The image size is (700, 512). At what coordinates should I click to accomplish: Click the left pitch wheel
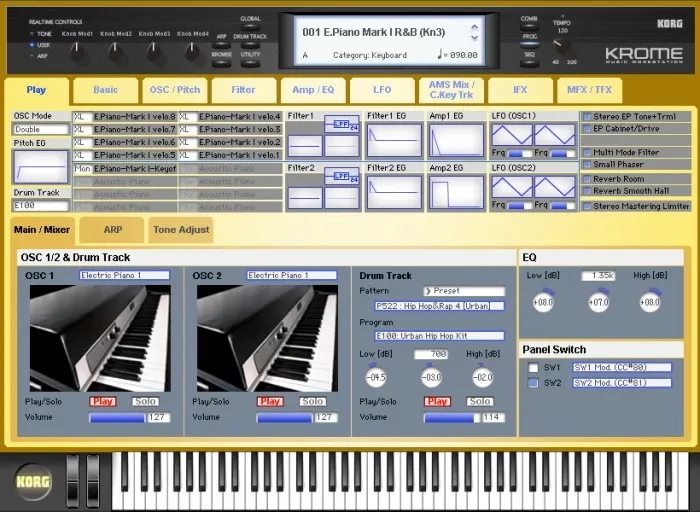tap(72, 481)
